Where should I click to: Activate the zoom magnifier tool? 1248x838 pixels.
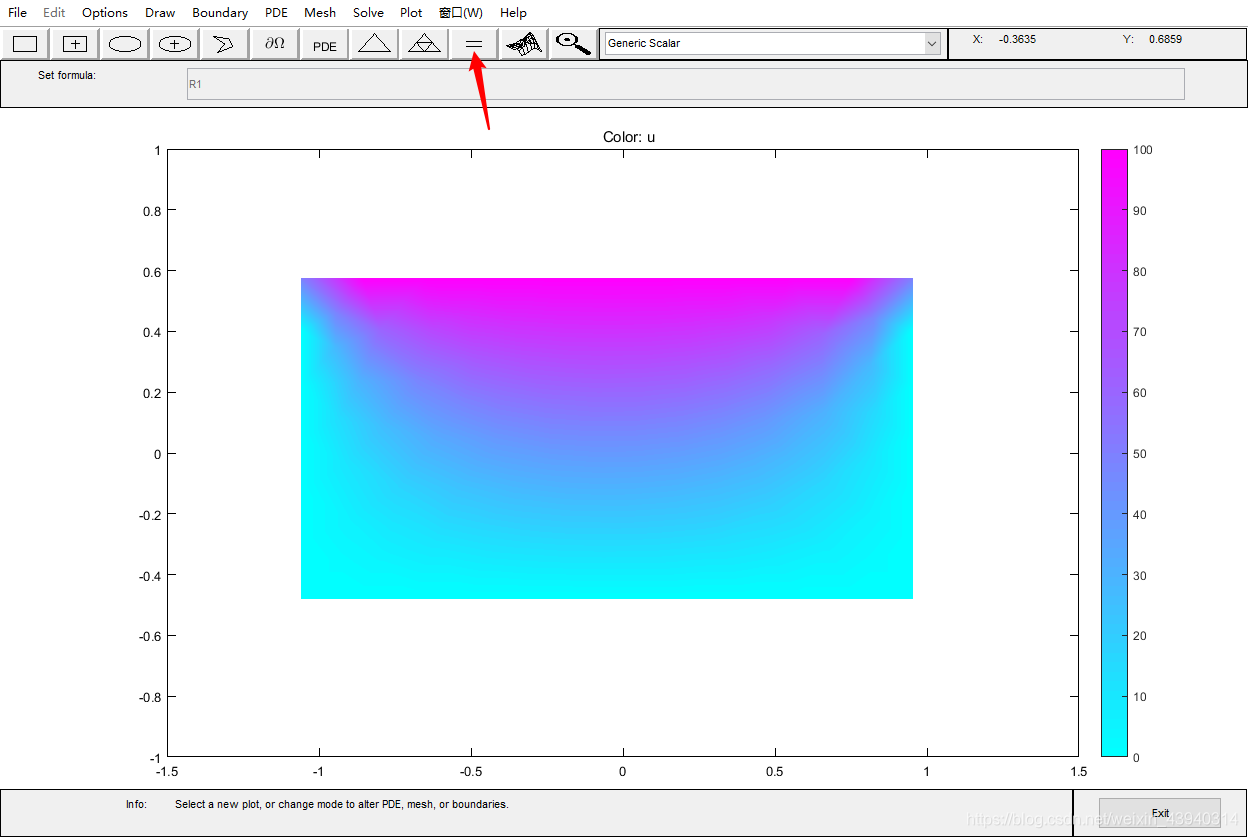(x=573, y=44)
